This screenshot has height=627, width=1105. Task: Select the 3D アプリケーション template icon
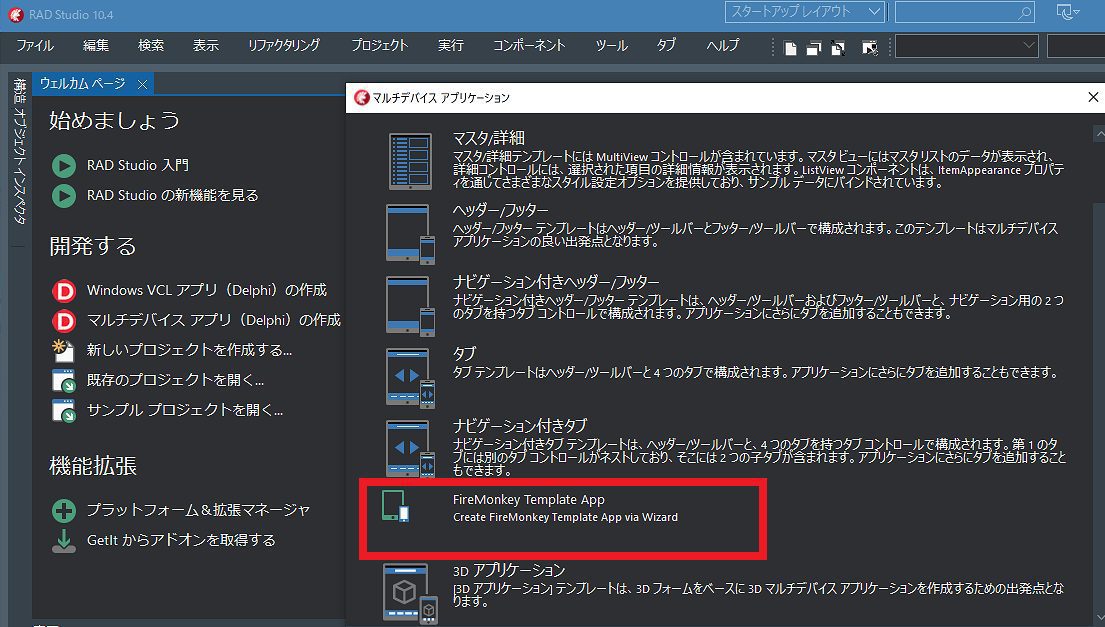coord(409,593)
